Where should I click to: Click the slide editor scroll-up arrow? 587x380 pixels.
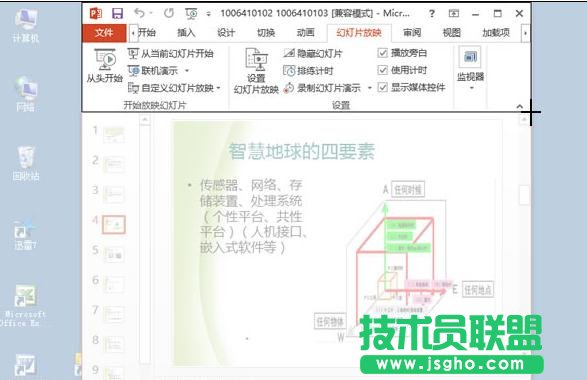pos(524,120)
